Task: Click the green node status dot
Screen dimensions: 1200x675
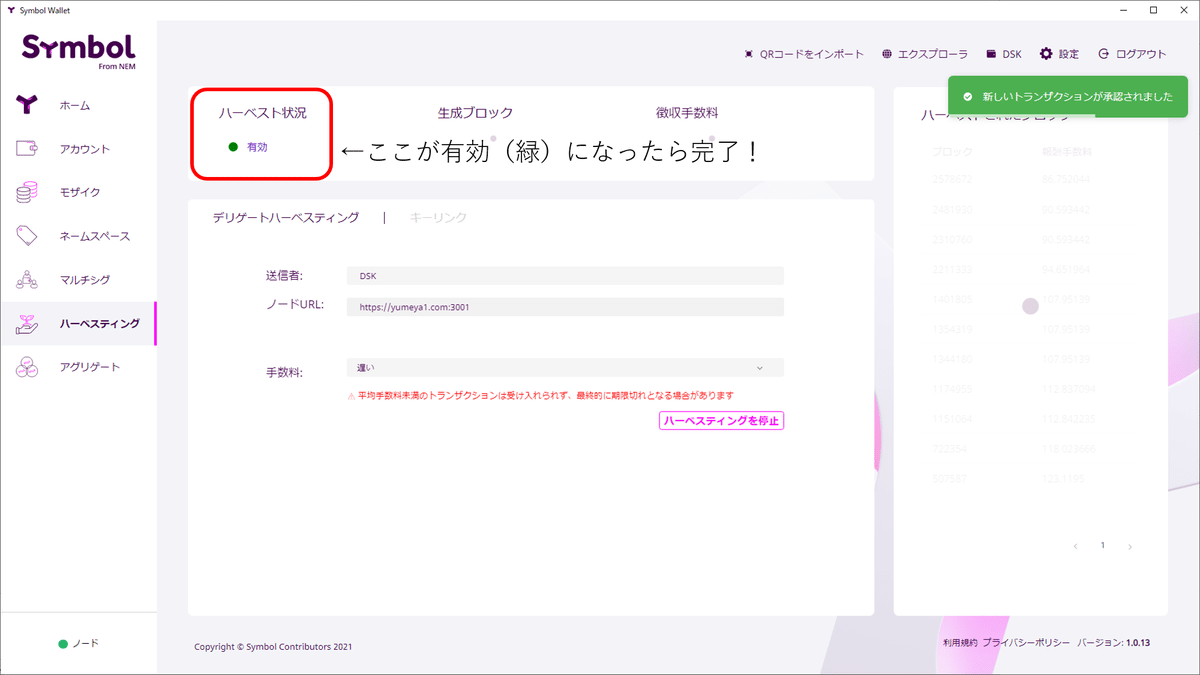Action: pyautogui.click(x=63, y=643)
